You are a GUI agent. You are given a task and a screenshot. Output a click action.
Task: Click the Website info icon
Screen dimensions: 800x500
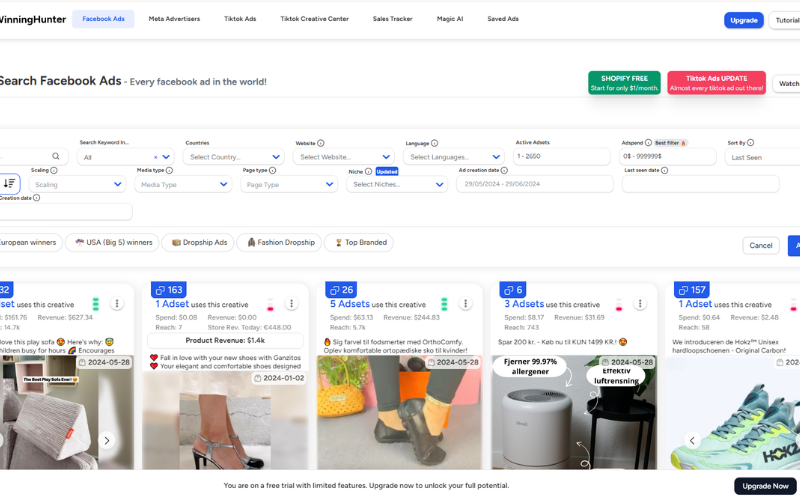point(320,143)
